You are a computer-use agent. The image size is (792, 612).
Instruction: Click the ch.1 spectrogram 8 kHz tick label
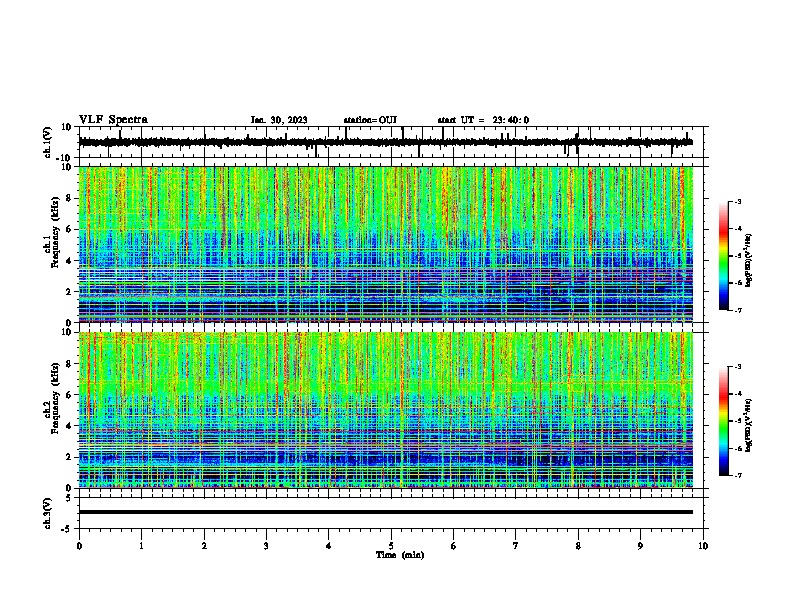point(69,198)
